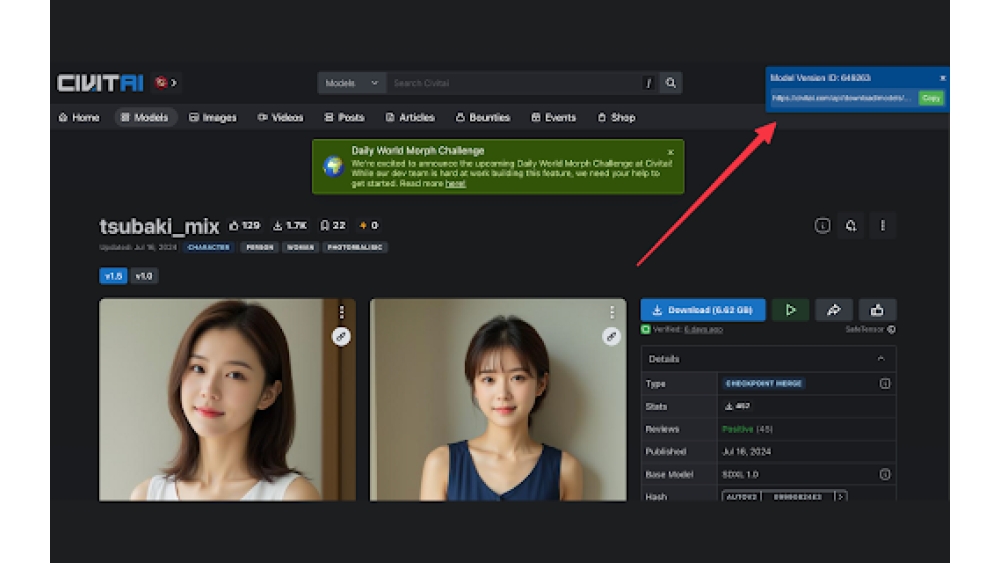Dismiss the Daily World Morph Challenge banner

670,152
